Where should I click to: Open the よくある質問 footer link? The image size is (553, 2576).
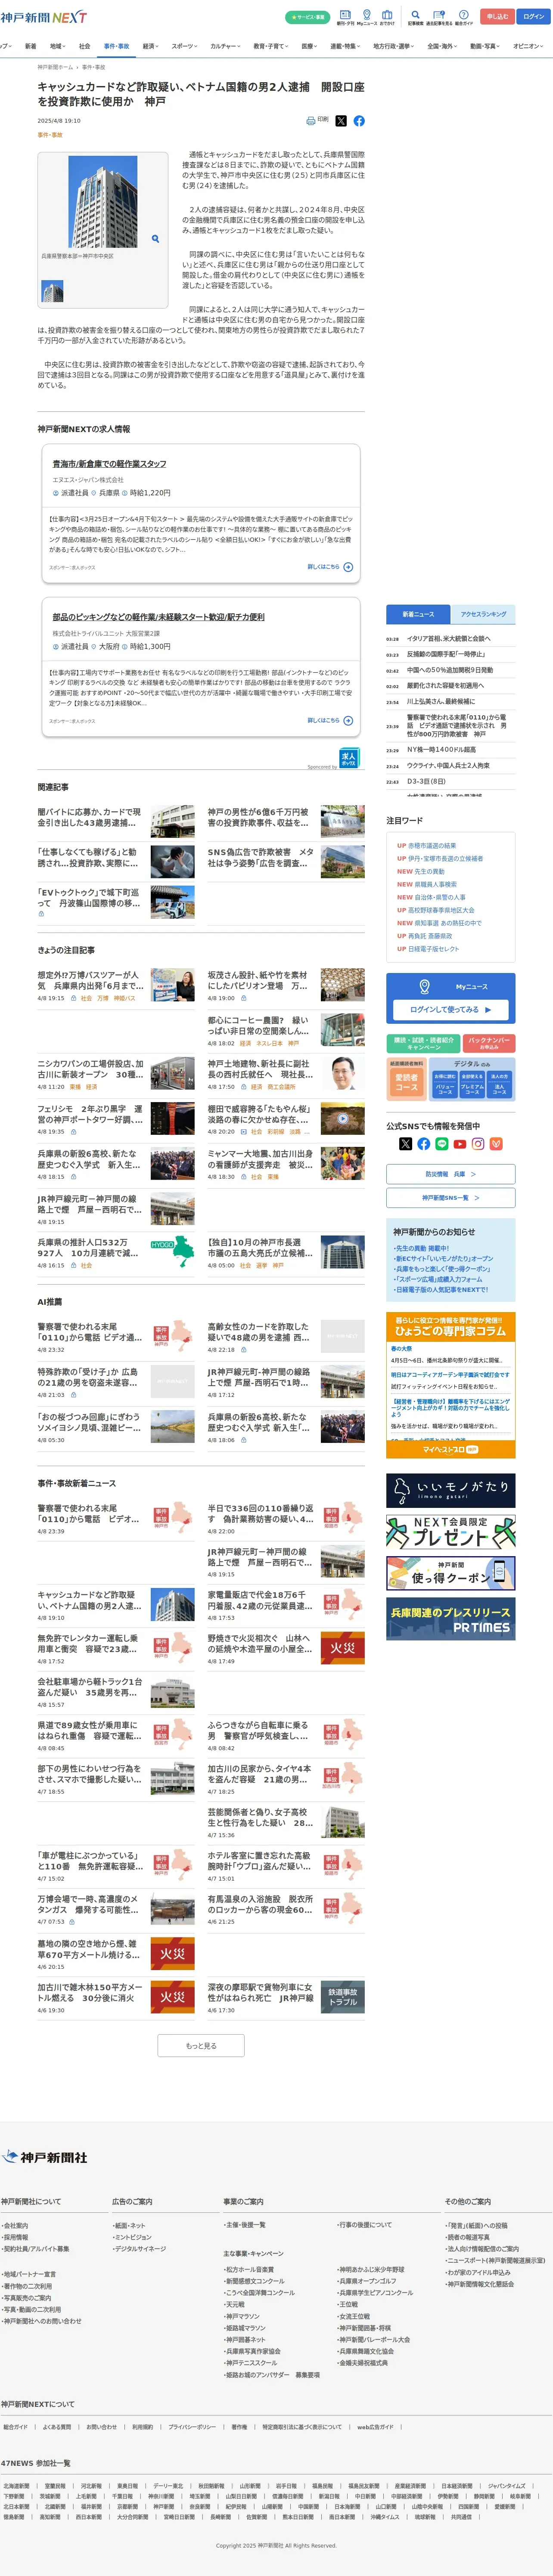(x=57, y=2427)
